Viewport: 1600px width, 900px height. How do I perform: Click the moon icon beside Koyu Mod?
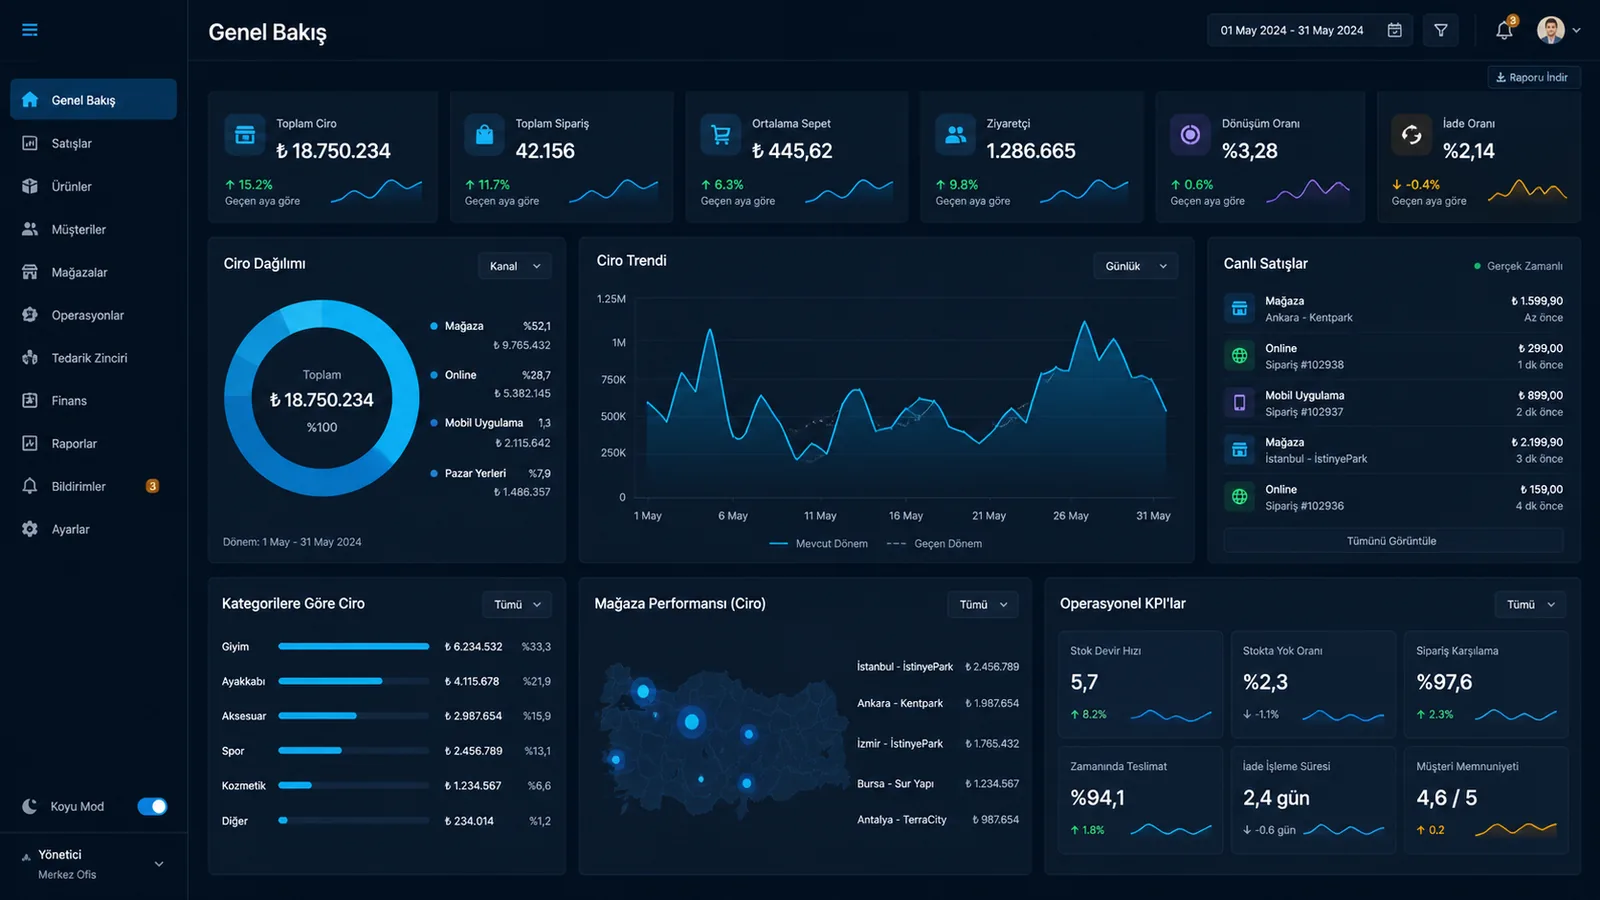(30, 806)
